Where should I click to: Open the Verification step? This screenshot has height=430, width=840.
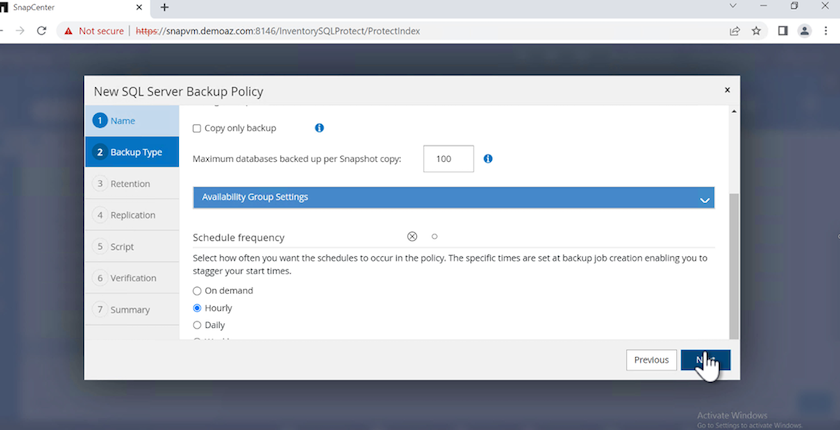point(132,278)
